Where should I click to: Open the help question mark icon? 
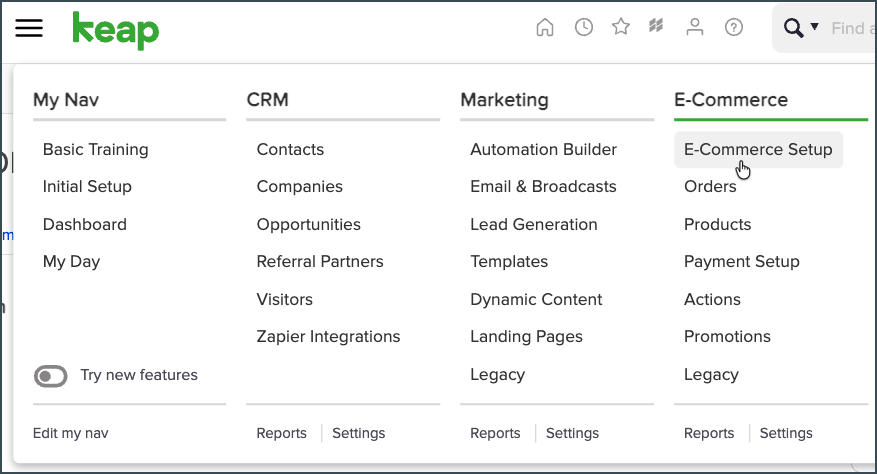pos(733,27)
